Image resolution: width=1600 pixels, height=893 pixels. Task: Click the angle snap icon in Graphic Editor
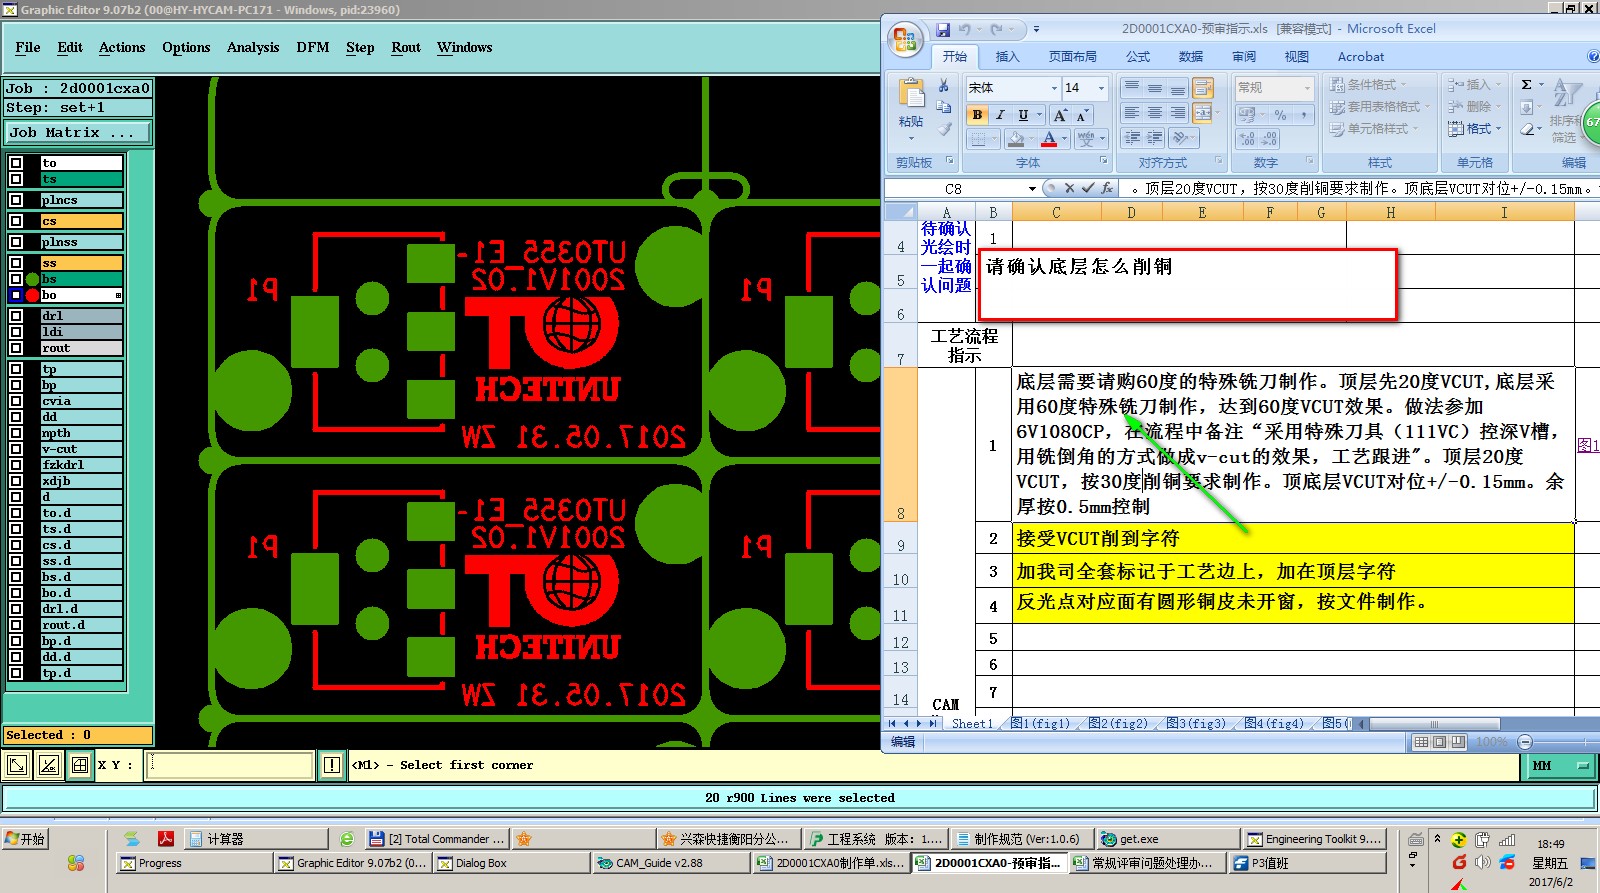point(48,766)
